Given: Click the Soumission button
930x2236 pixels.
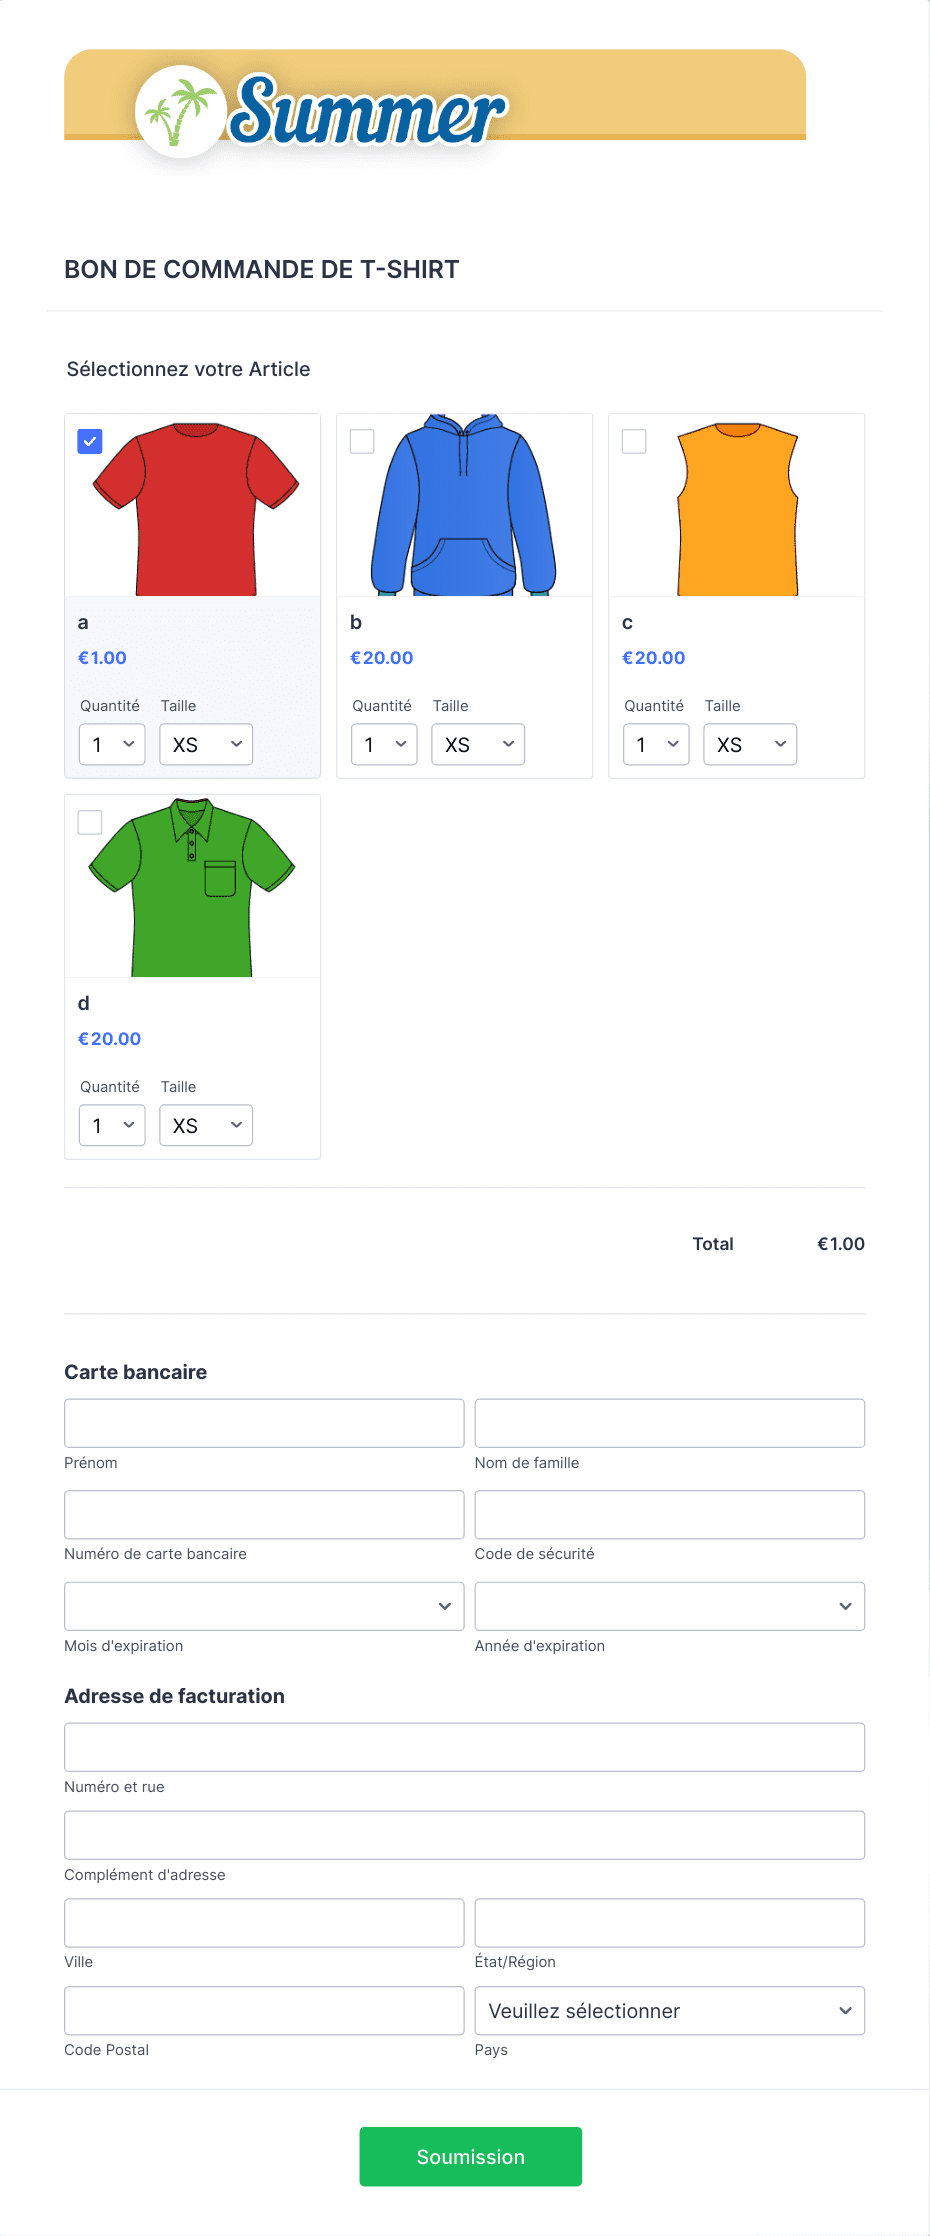Looking at the screenshot, I should pyautogui.click(x=471, y=2156).
